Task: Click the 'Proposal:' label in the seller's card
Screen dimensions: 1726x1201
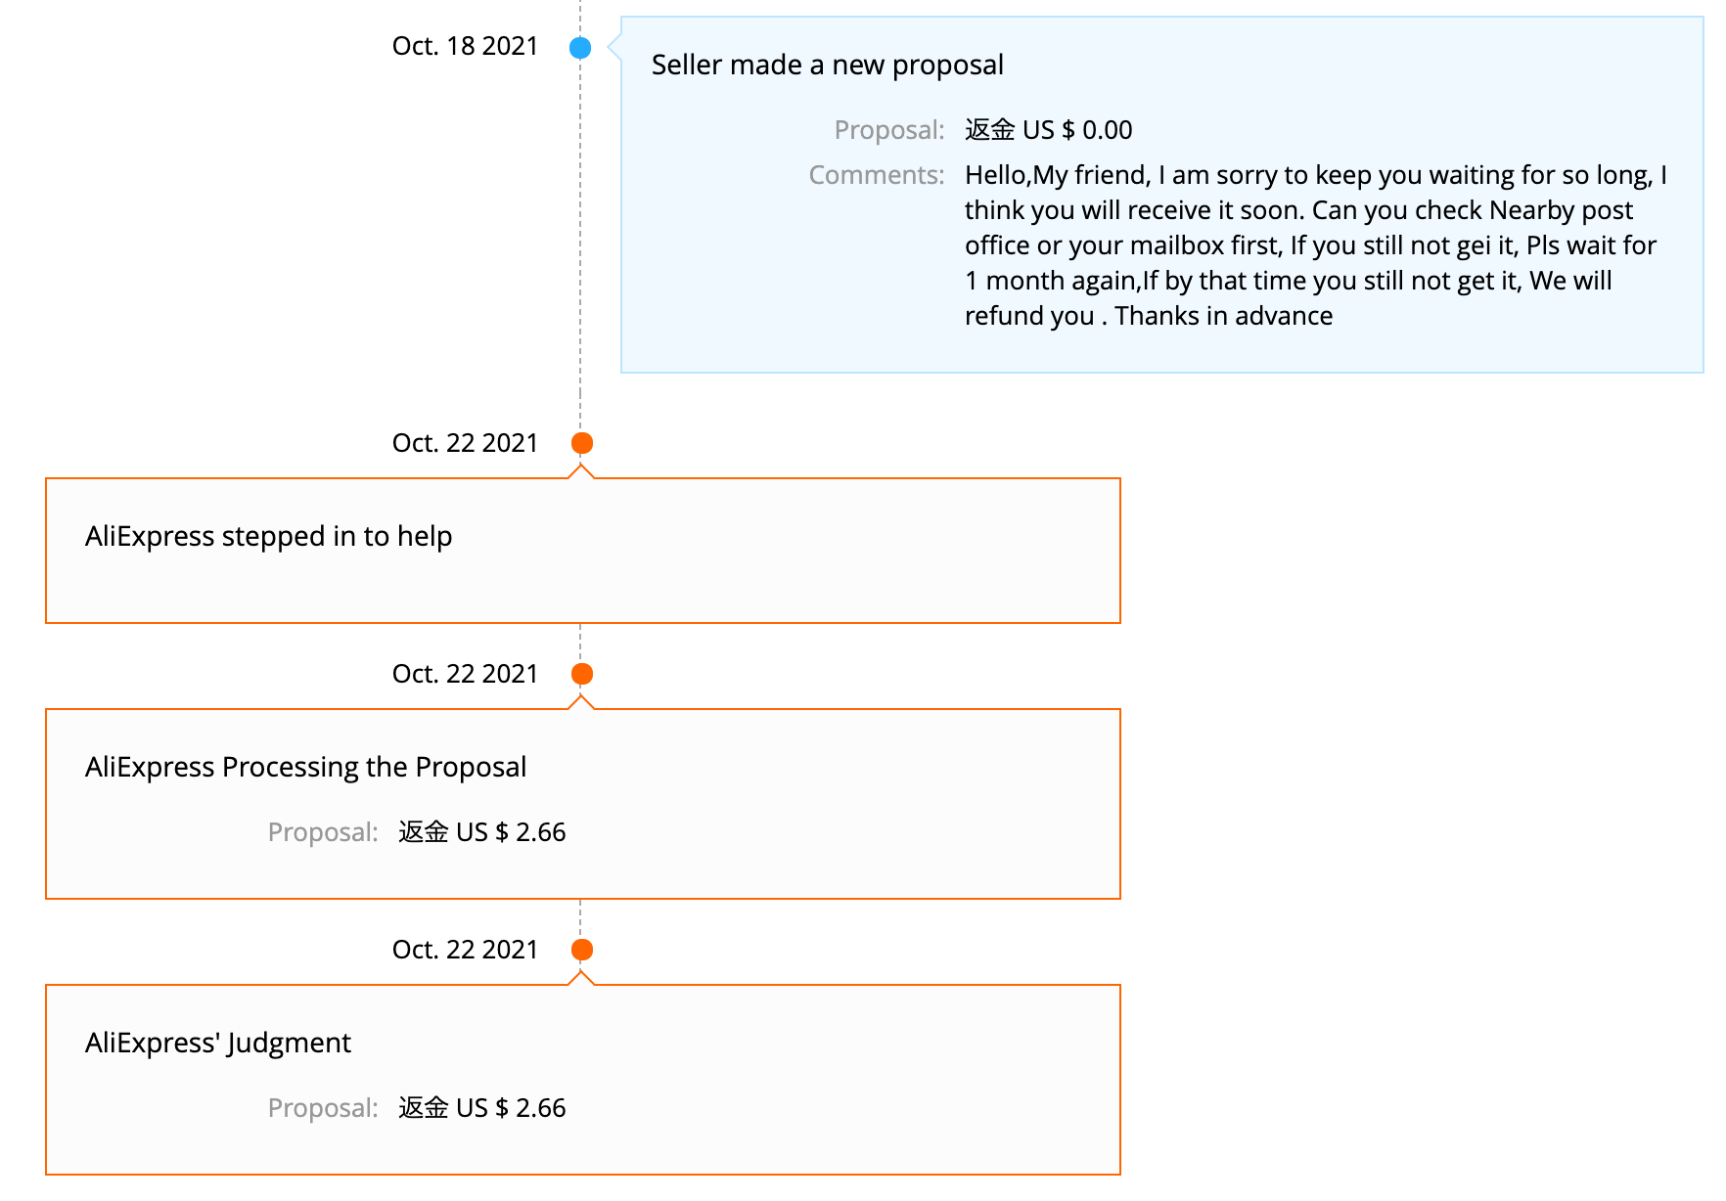Action: tap(889, 130)
